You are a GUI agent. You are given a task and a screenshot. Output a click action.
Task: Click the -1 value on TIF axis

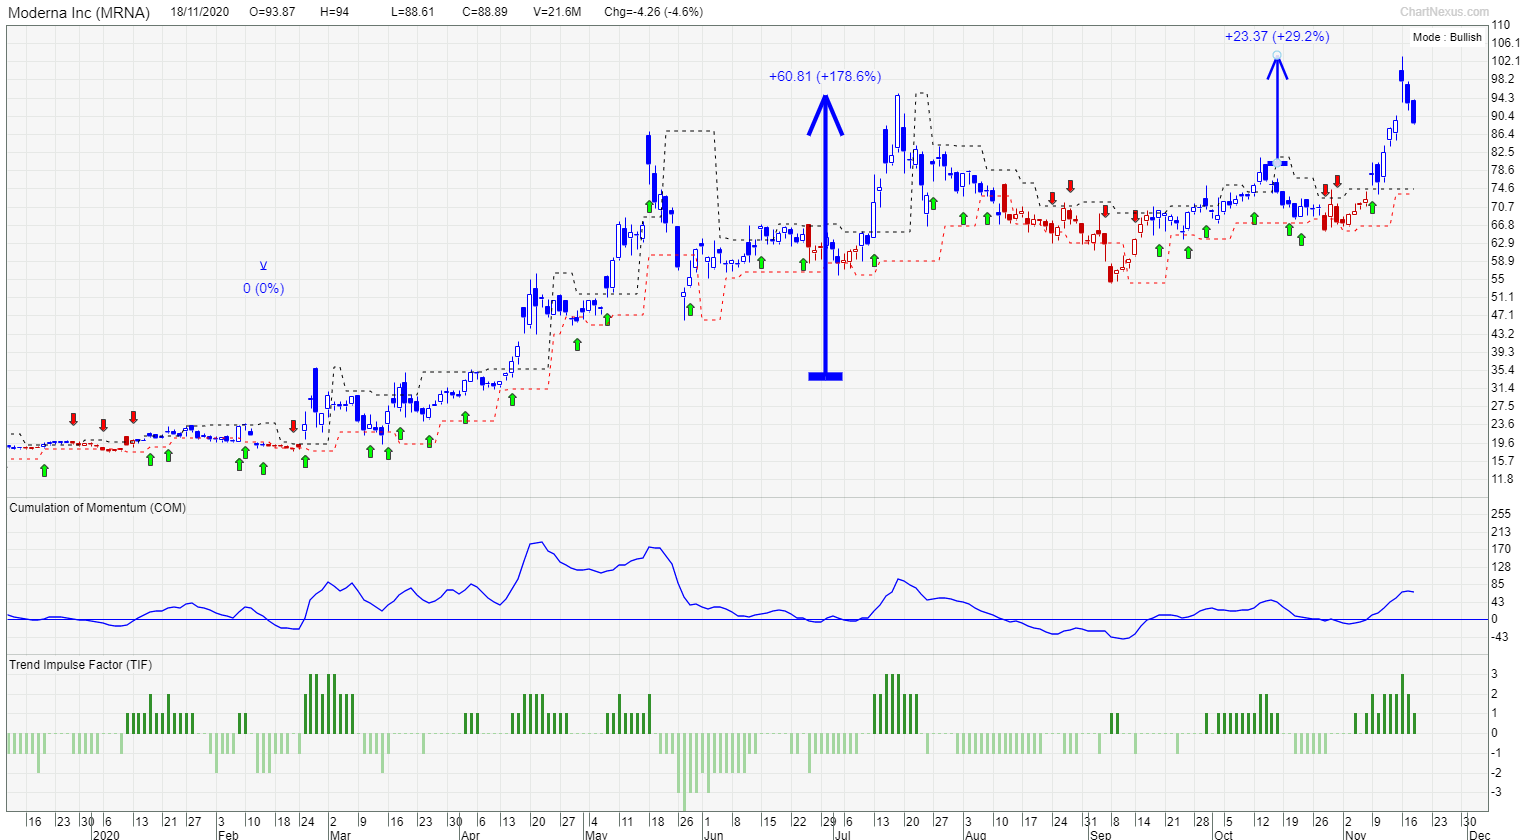tap(1497, 752)
